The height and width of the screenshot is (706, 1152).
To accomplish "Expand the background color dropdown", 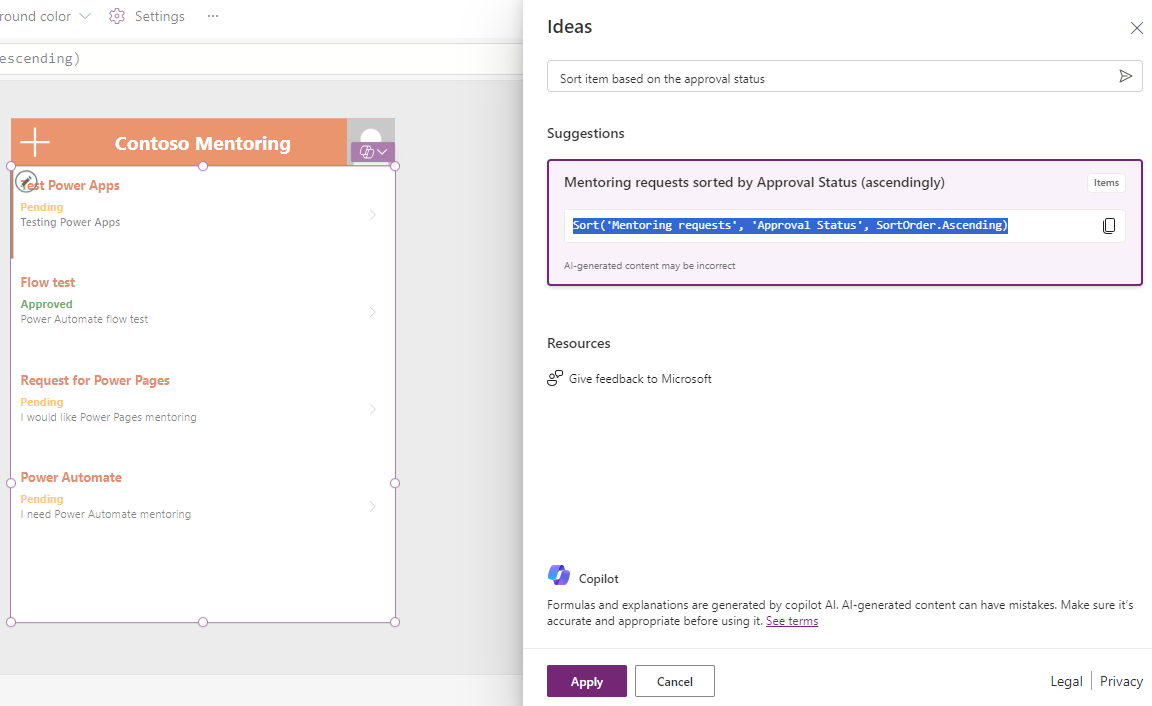I will click(85, 15).
